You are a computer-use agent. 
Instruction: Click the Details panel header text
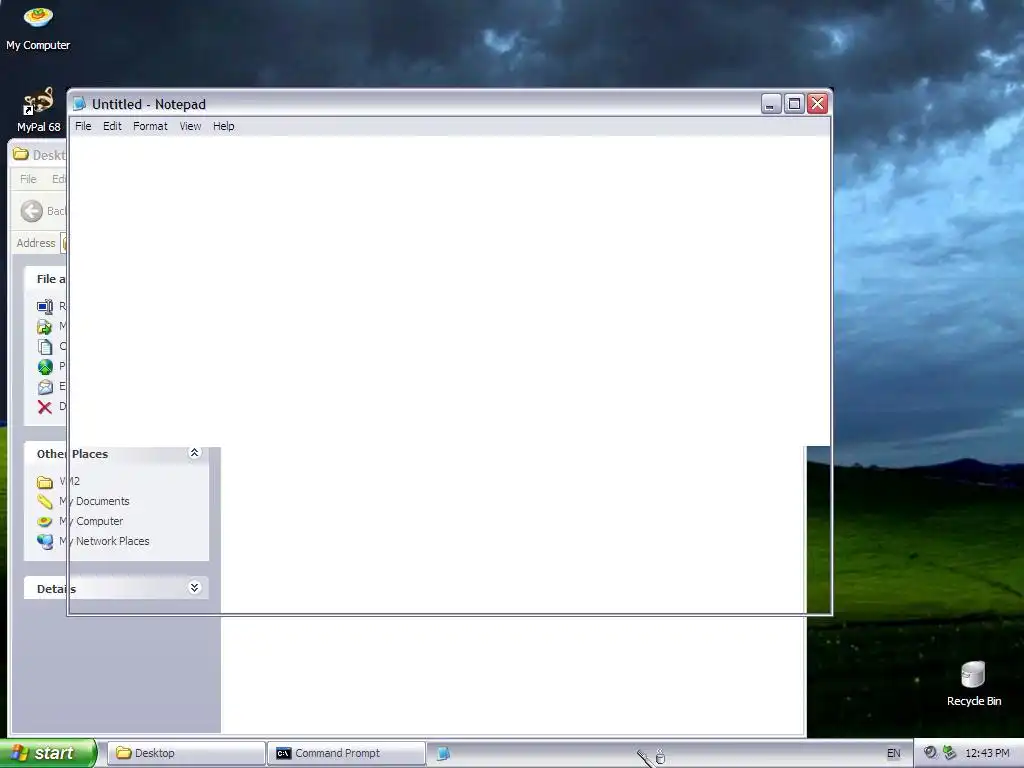(56, 588)
